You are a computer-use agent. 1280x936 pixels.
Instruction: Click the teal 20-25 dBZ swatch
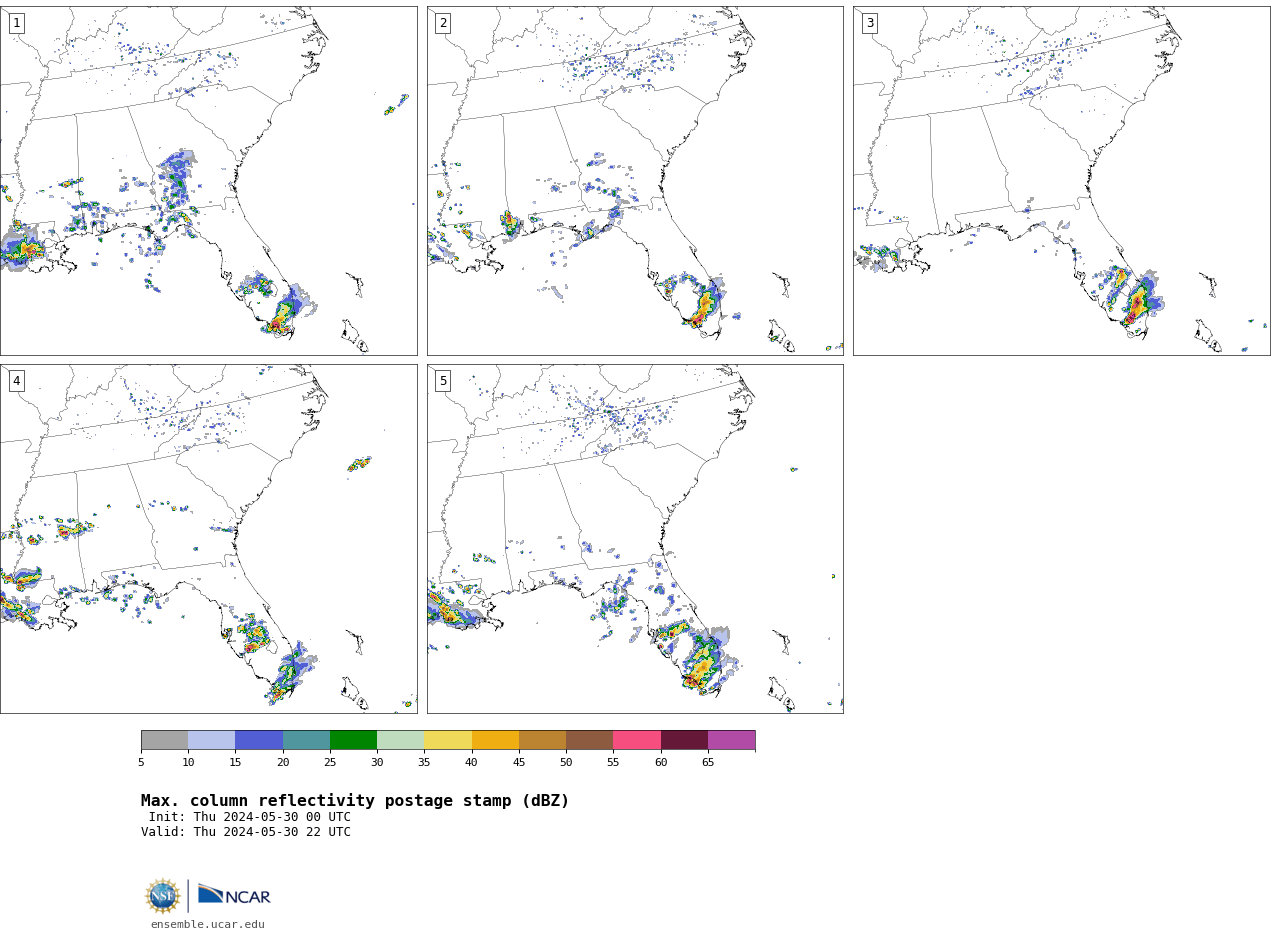(x=306, y=740)
